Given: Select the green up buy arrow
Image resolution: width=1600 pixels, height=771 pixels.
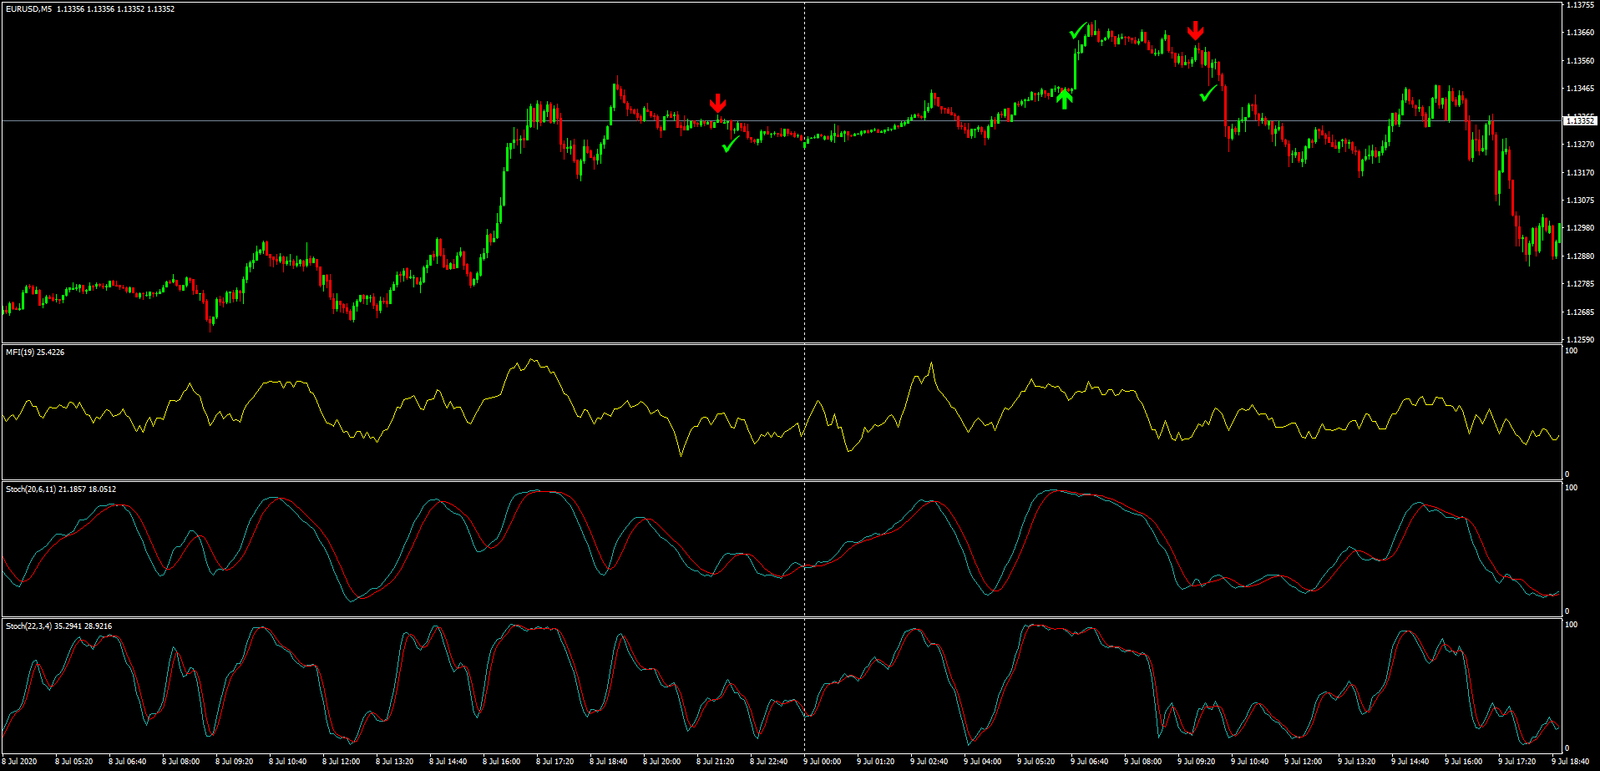Looking at the screenshot, I should [x=1065, y=97].
